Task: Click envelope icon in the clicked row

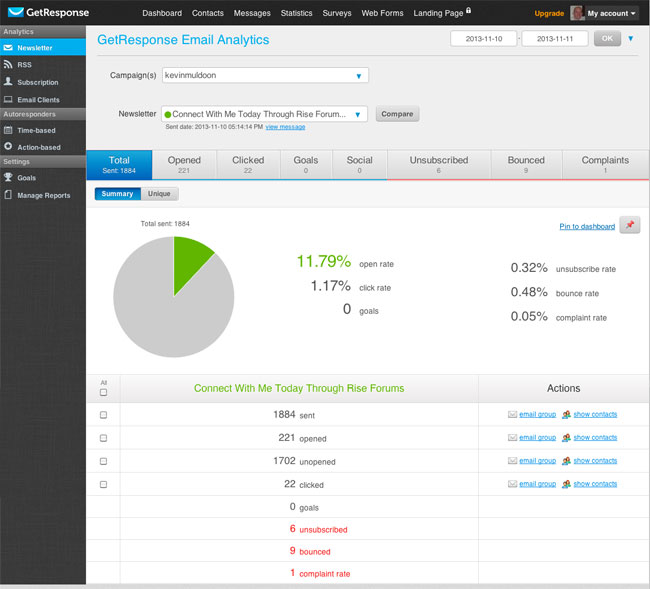Action: (x=512, y=484)
